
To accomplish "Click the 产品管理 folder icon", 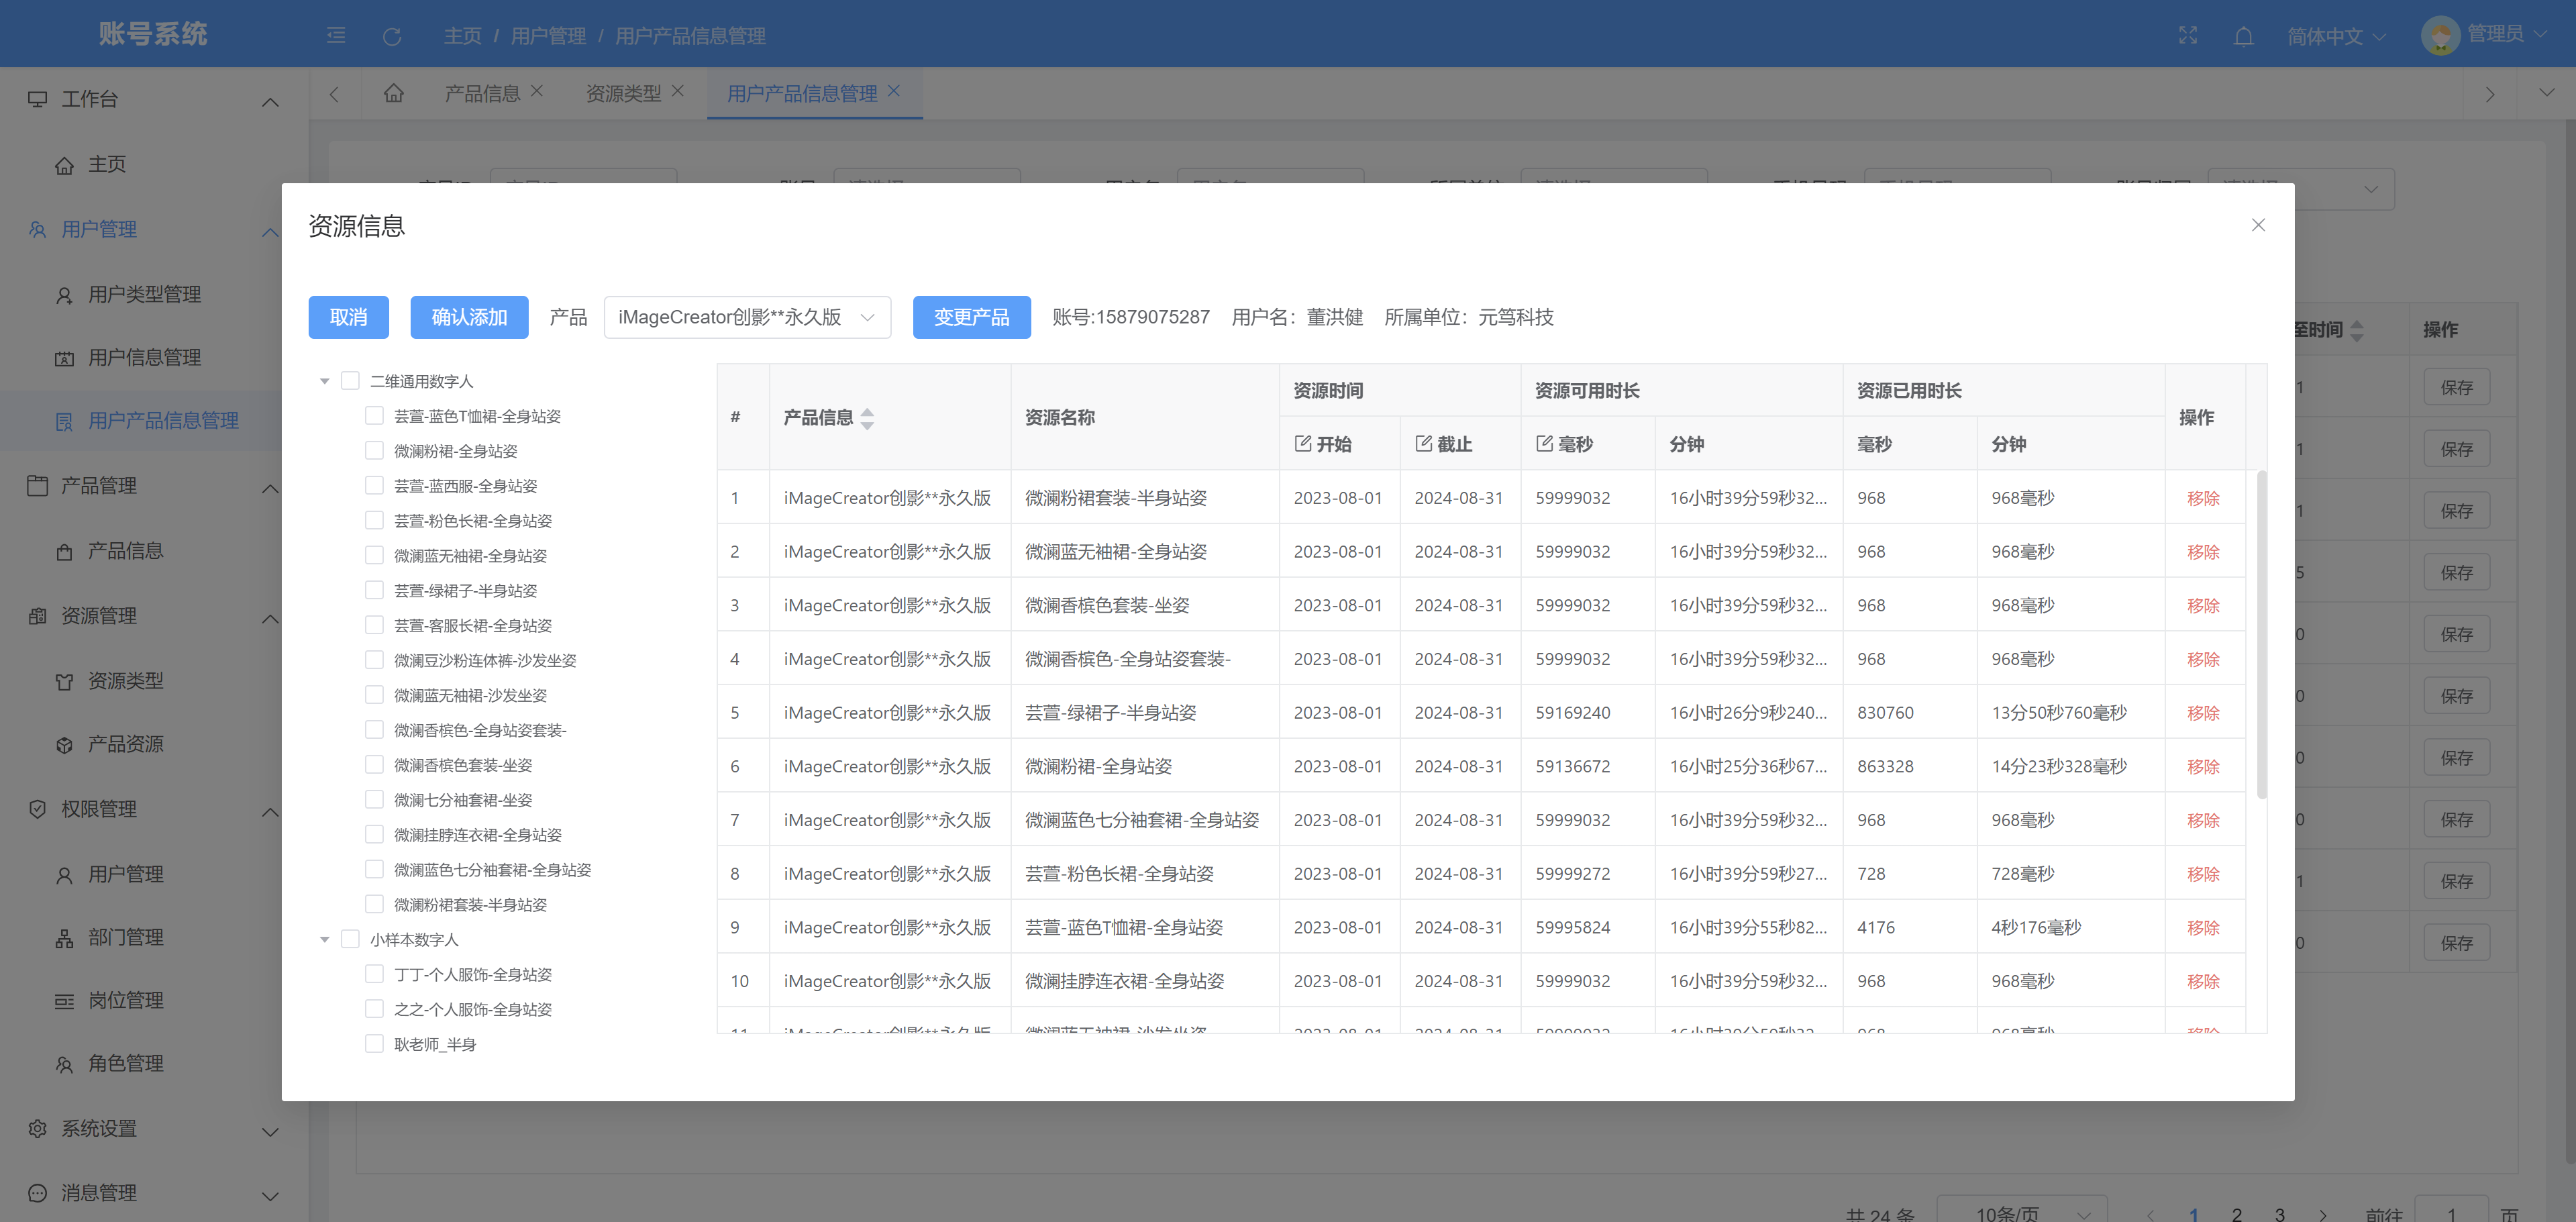I will click(38, 486).
